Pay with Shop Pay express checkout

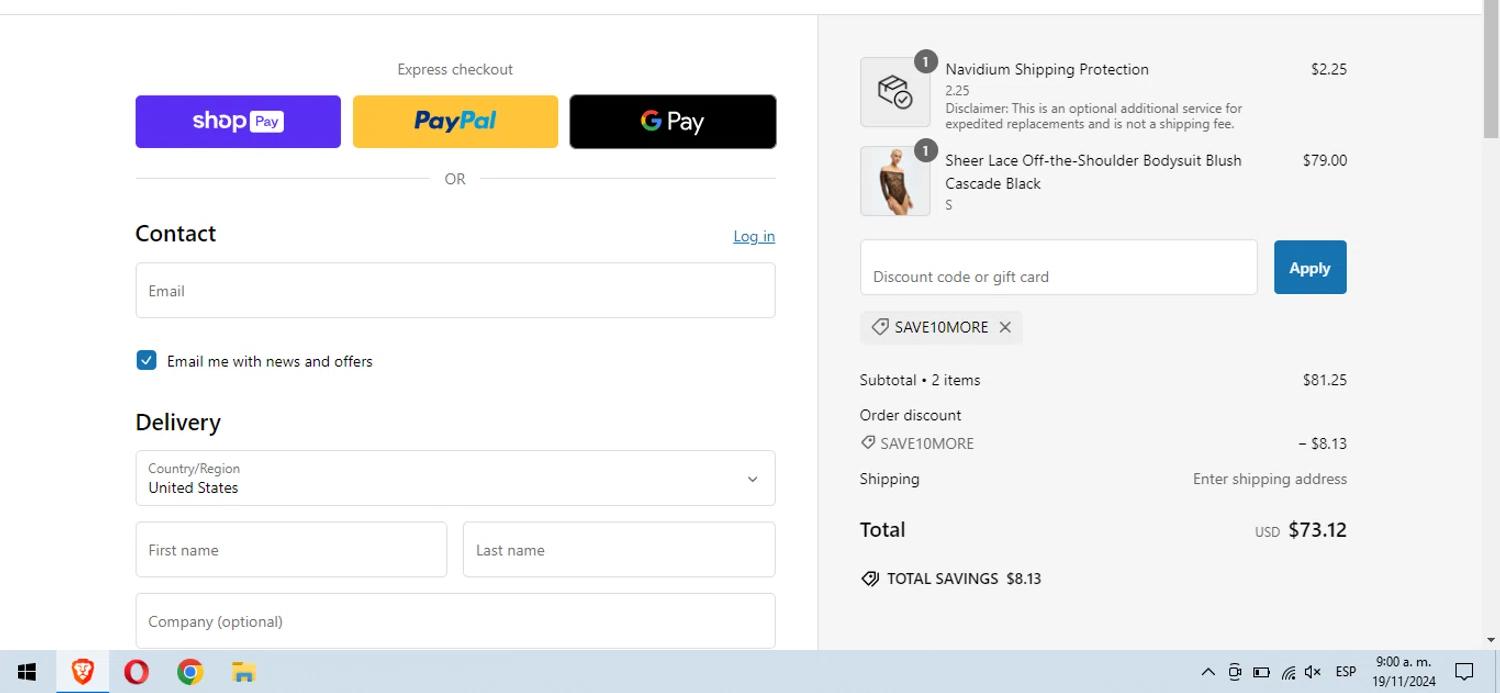pyautogui.click(x=238, y=122)
